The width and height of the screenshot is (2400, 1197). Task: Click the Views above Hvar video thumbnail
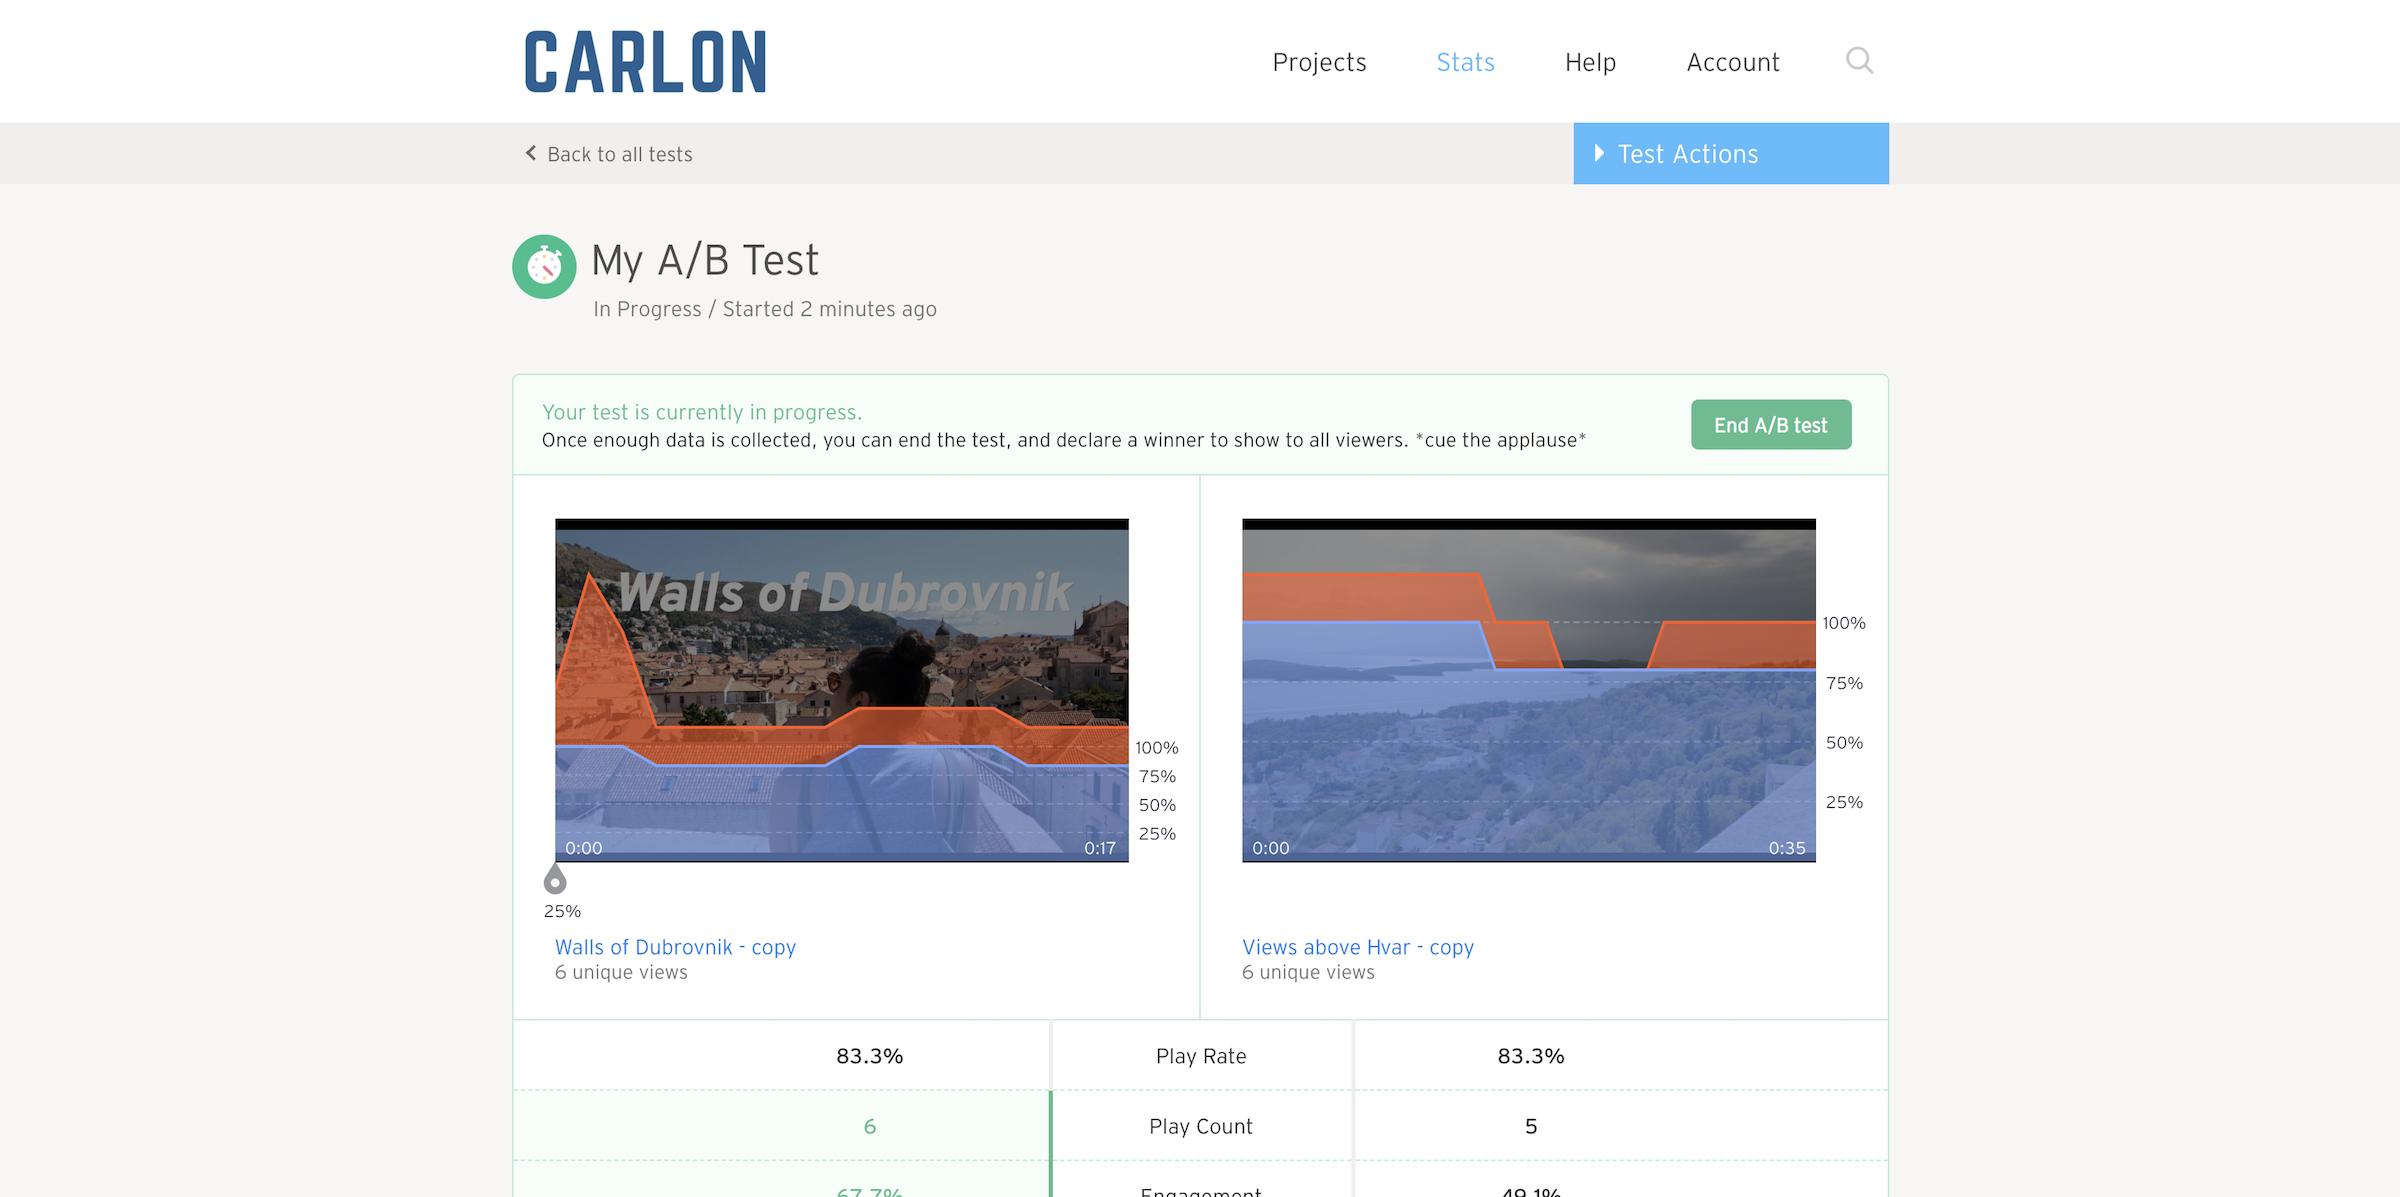coord(1528,690)
